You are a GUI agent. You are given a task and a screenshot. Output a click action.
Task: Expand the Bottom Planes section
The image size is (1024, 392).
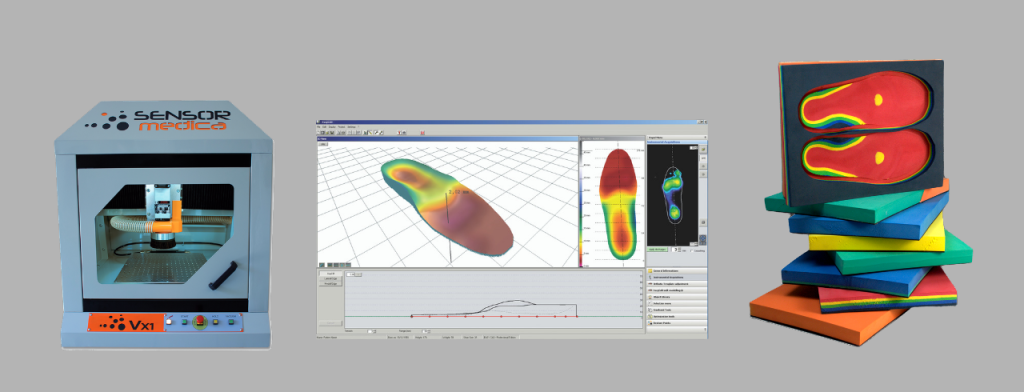click(677, 323)
